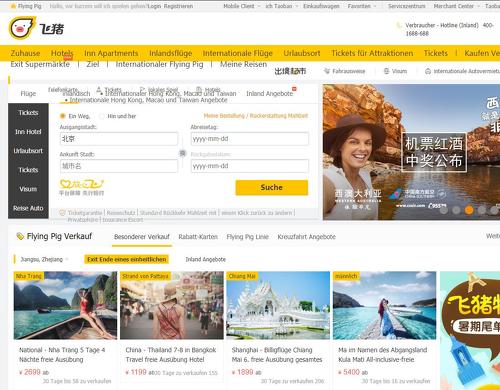The width and height of the screenshot is (500, 390).
Task: Open the Internationale Autovermietung icon link
Action: 428,71
